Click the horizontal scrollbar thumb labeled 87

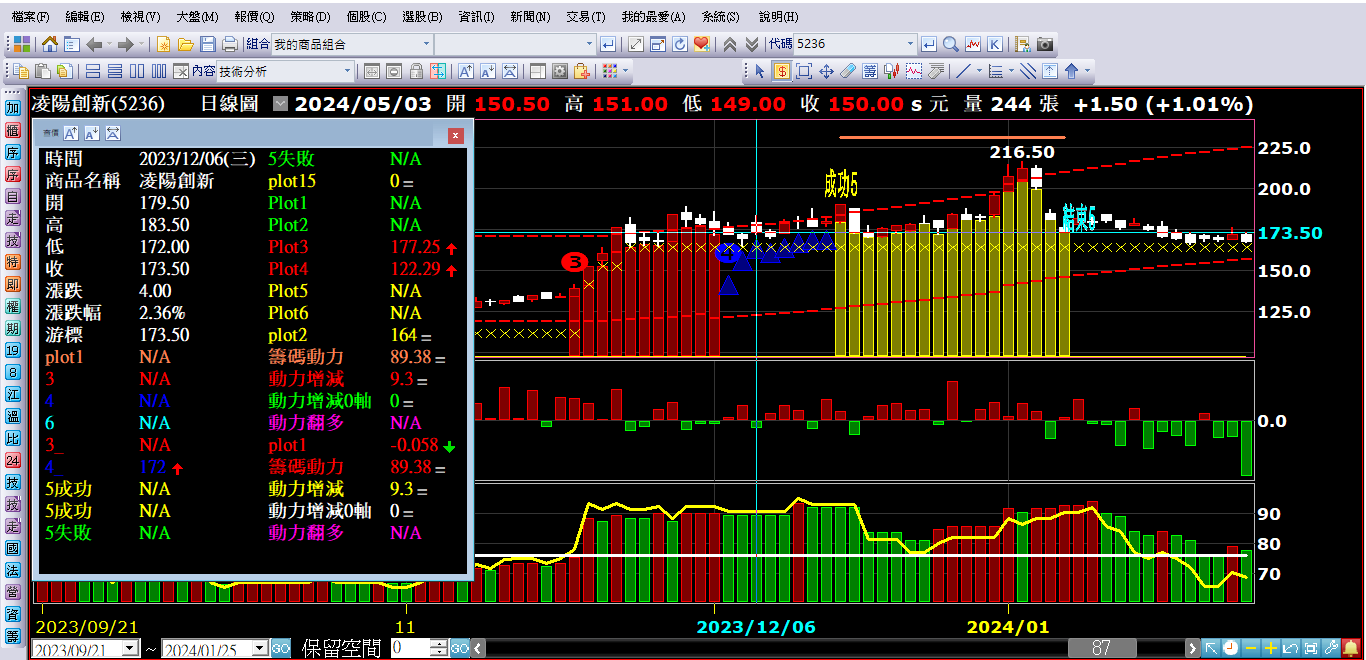coord(1102,648)
